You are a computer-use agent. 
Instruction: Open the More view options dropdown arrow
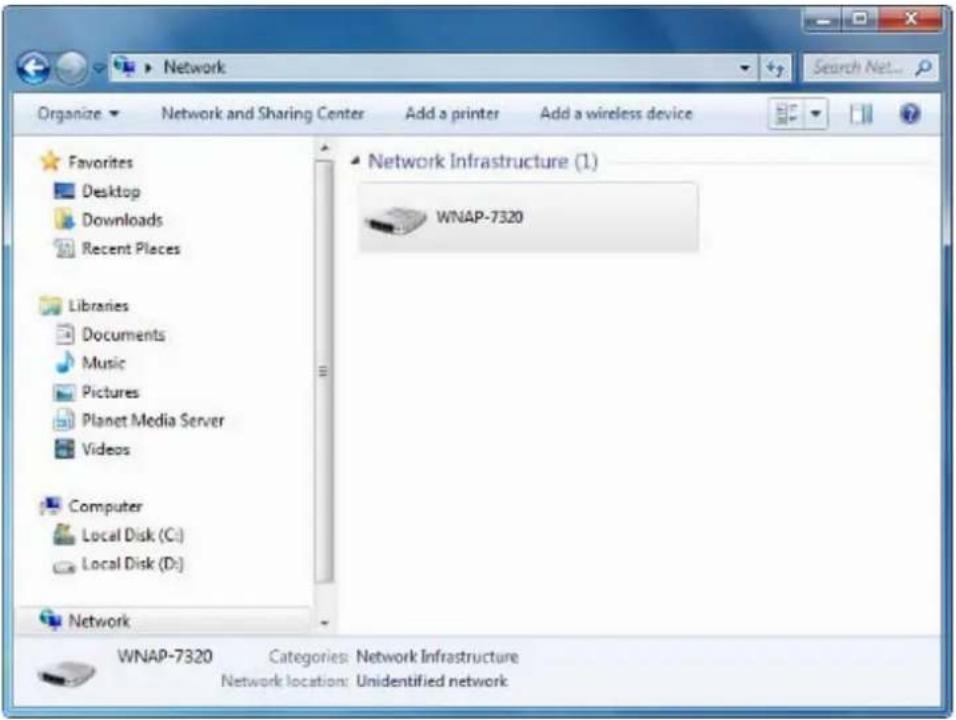pyautogui.click(x=816, y=114)
